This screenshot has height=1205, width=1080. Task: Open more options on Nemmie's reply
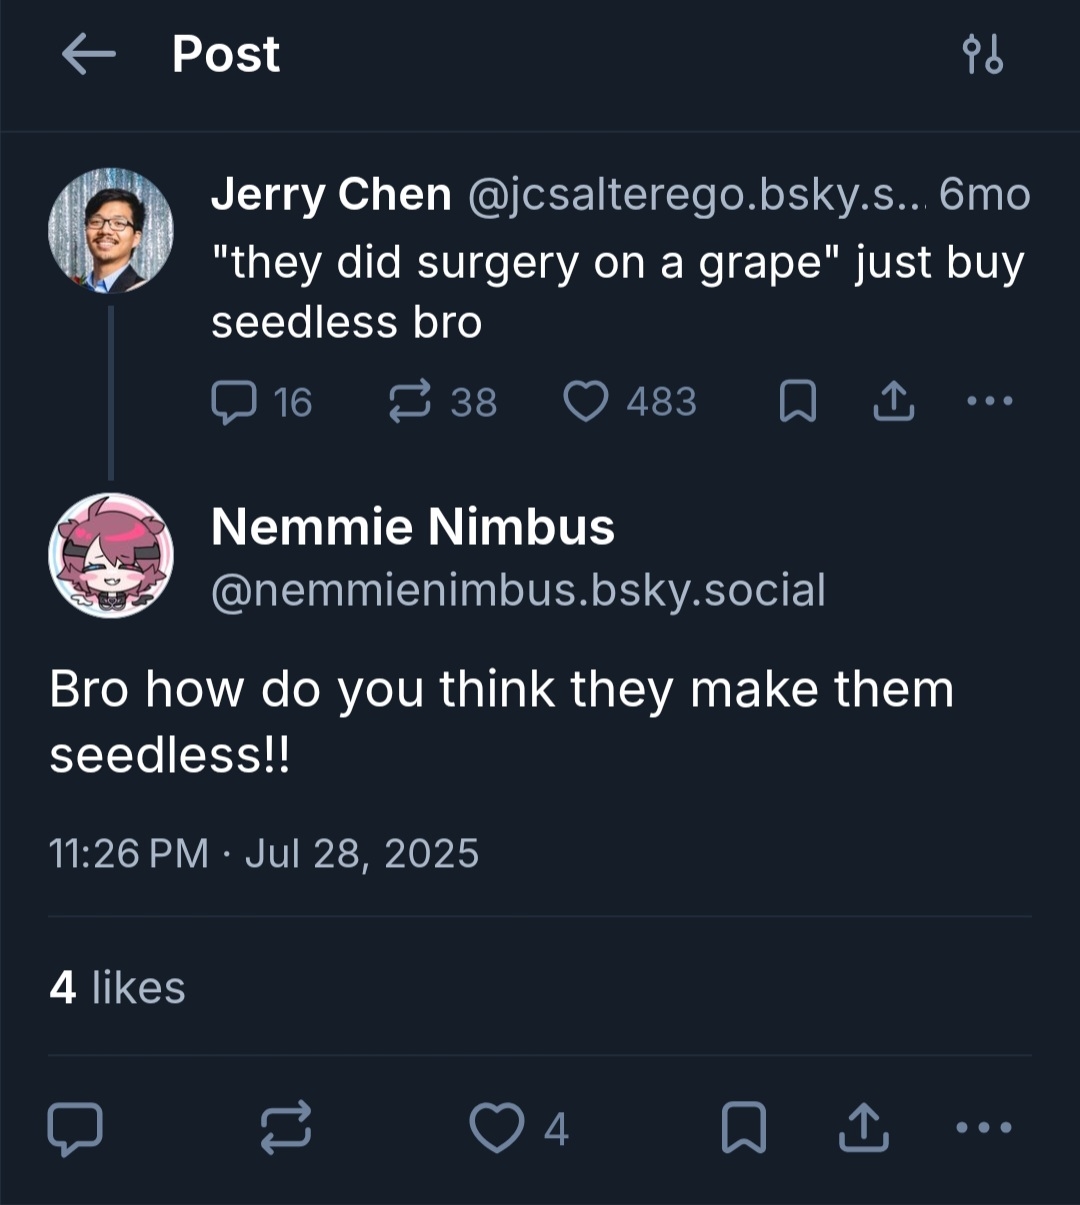coord(984,1128)
